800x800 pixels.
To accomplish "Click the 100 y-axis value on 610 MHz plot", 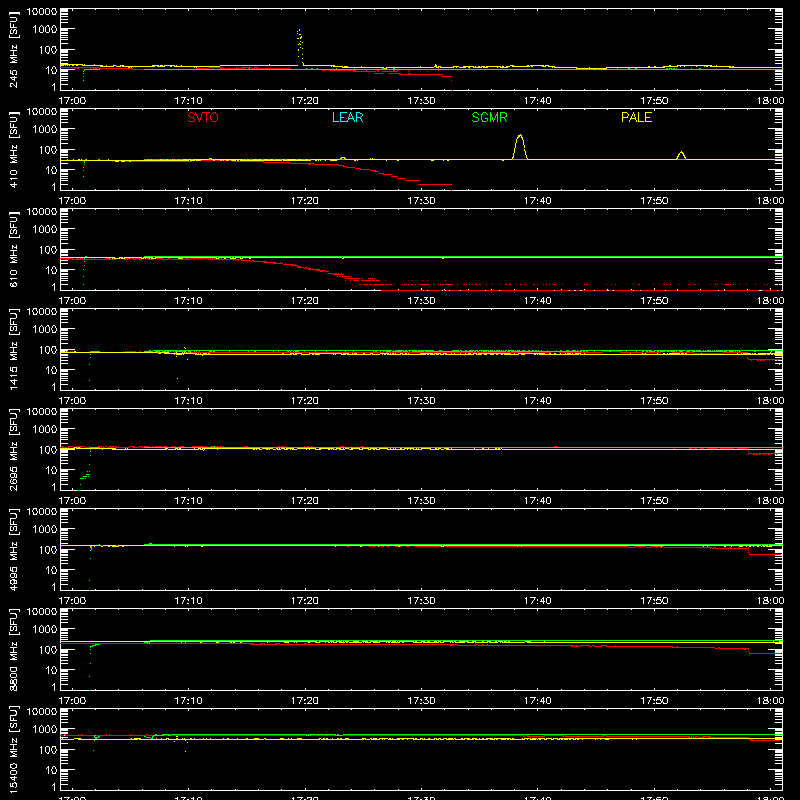I will pyautogui.click(x=48, y=250).
